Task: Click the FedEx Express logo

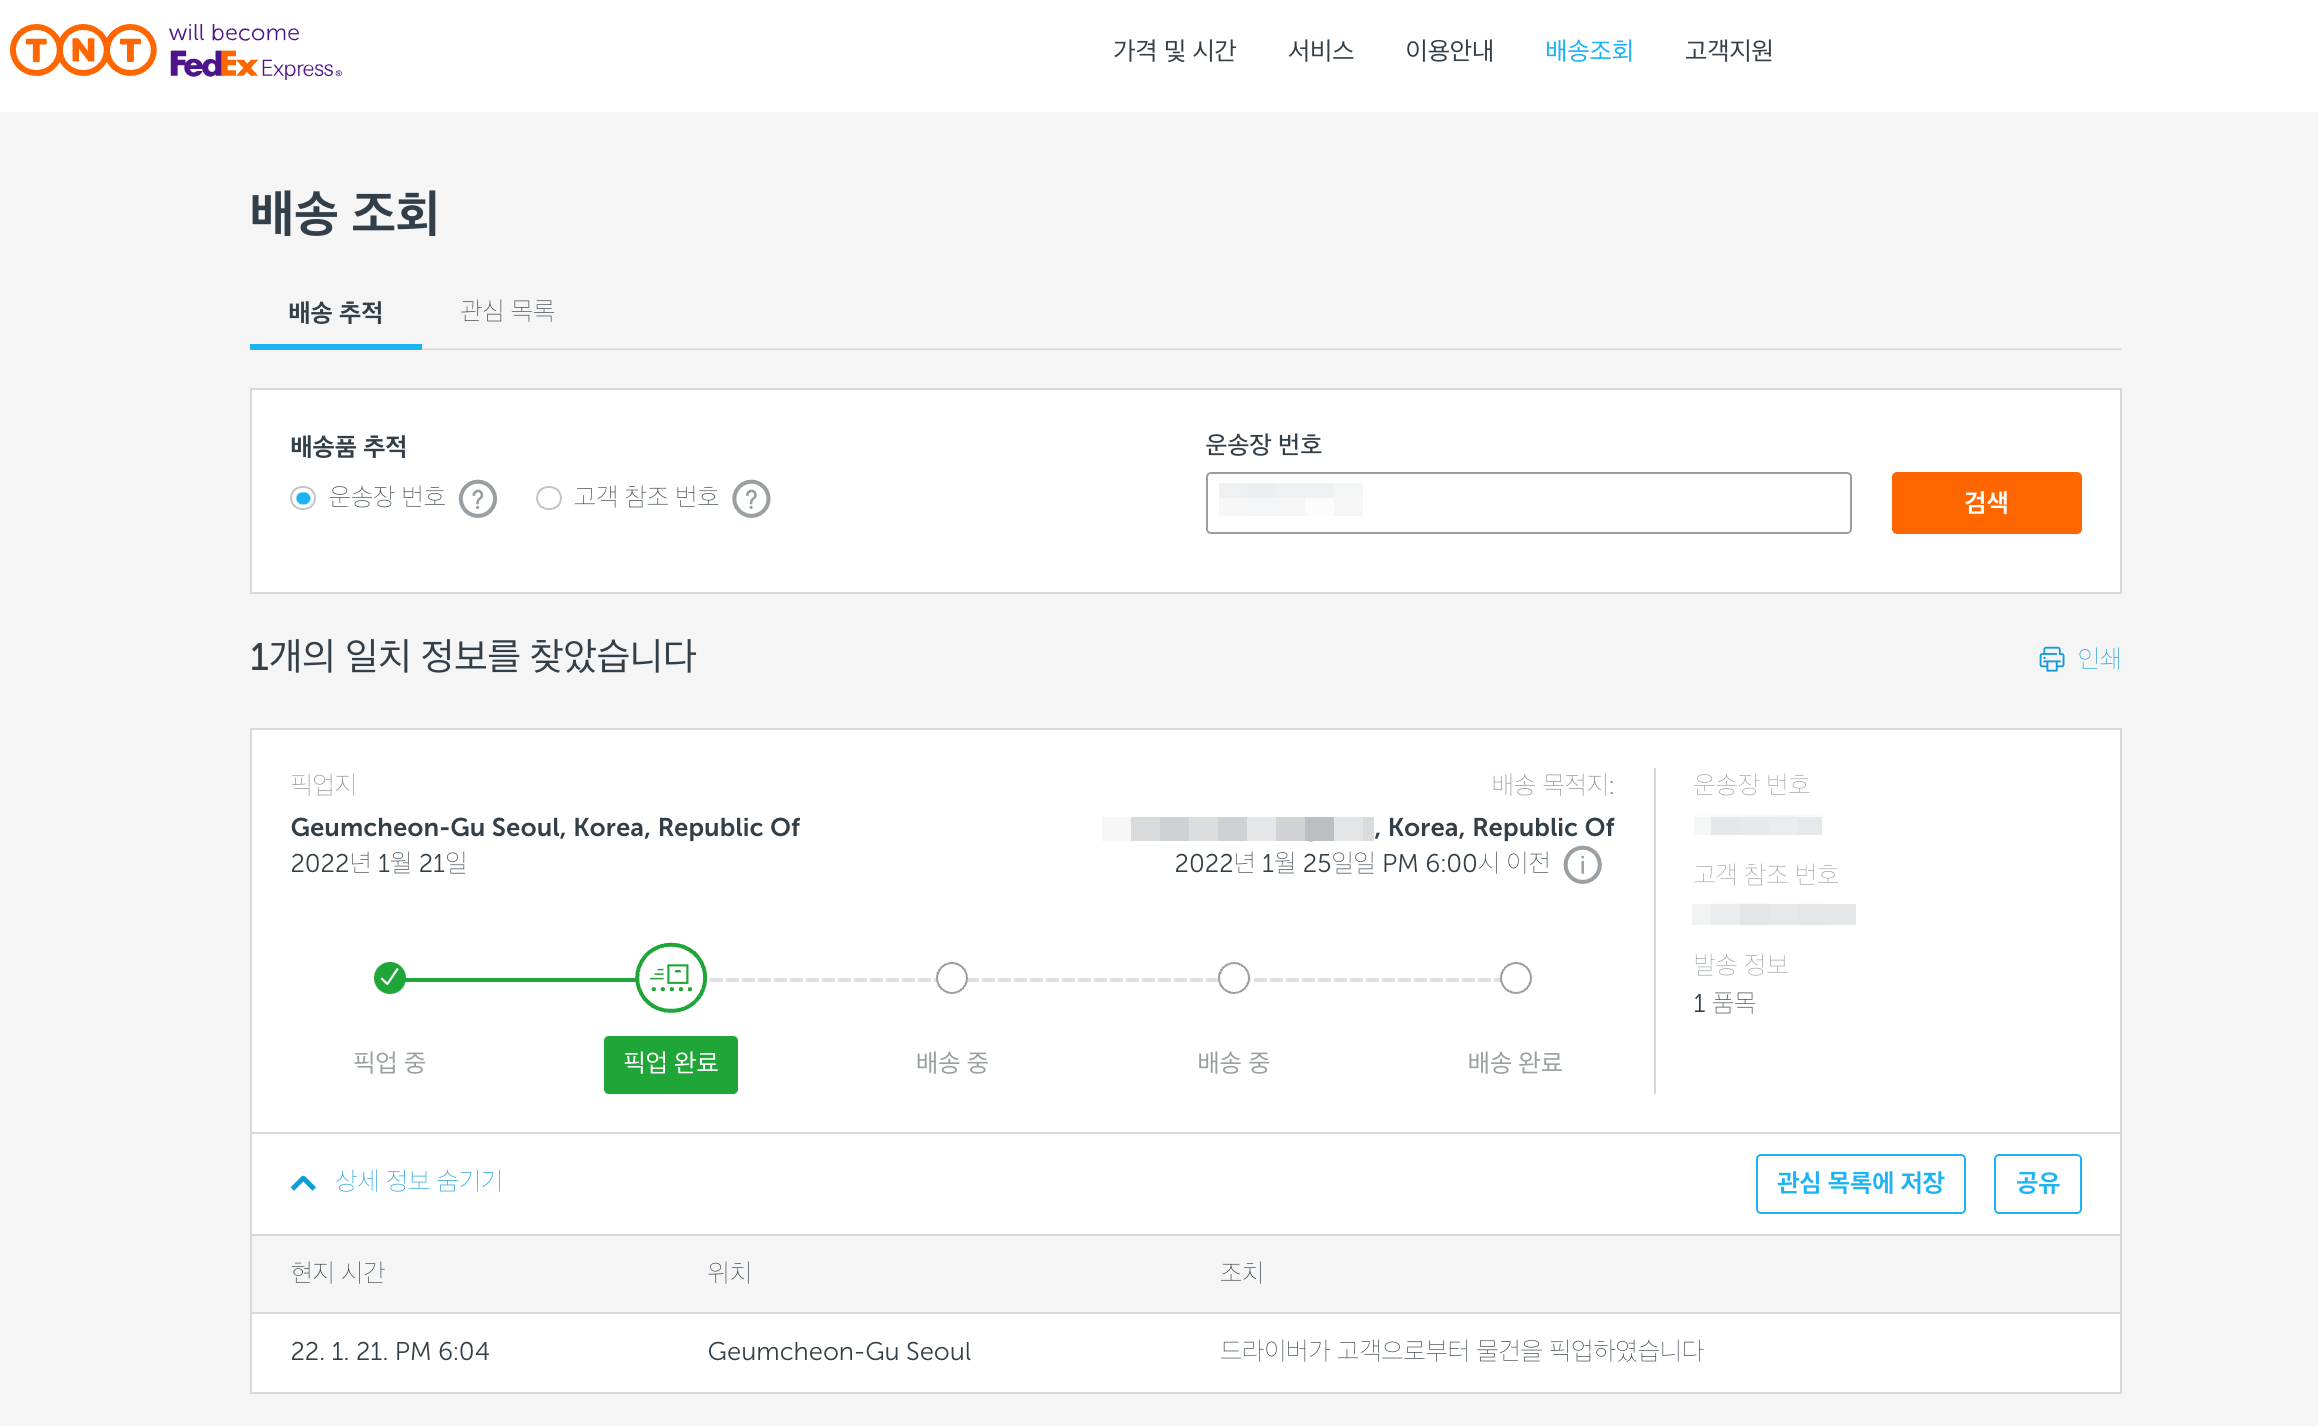Action: [x=255, y=66]
